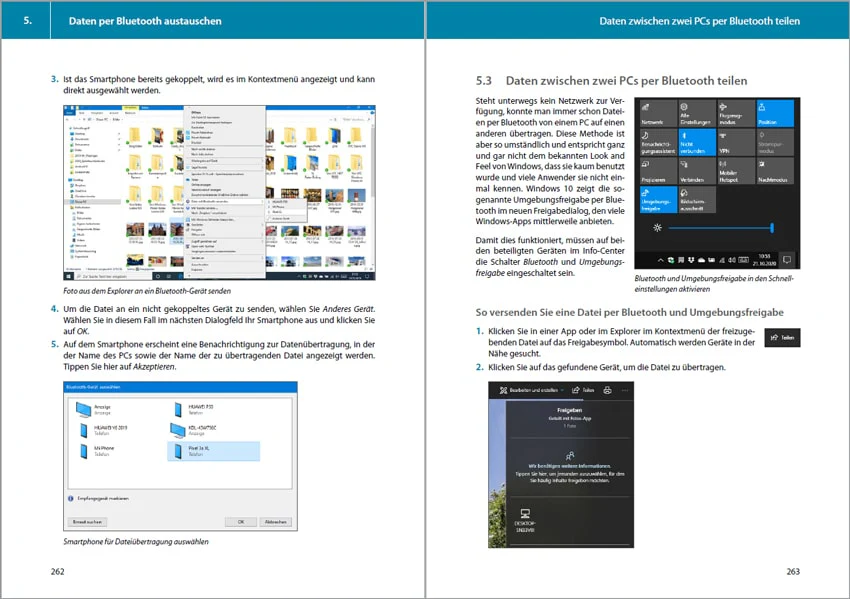Screen dimensions: 850x599
Task: Toggle the Mobiler Hotspot tile
Action: [736, 171]
